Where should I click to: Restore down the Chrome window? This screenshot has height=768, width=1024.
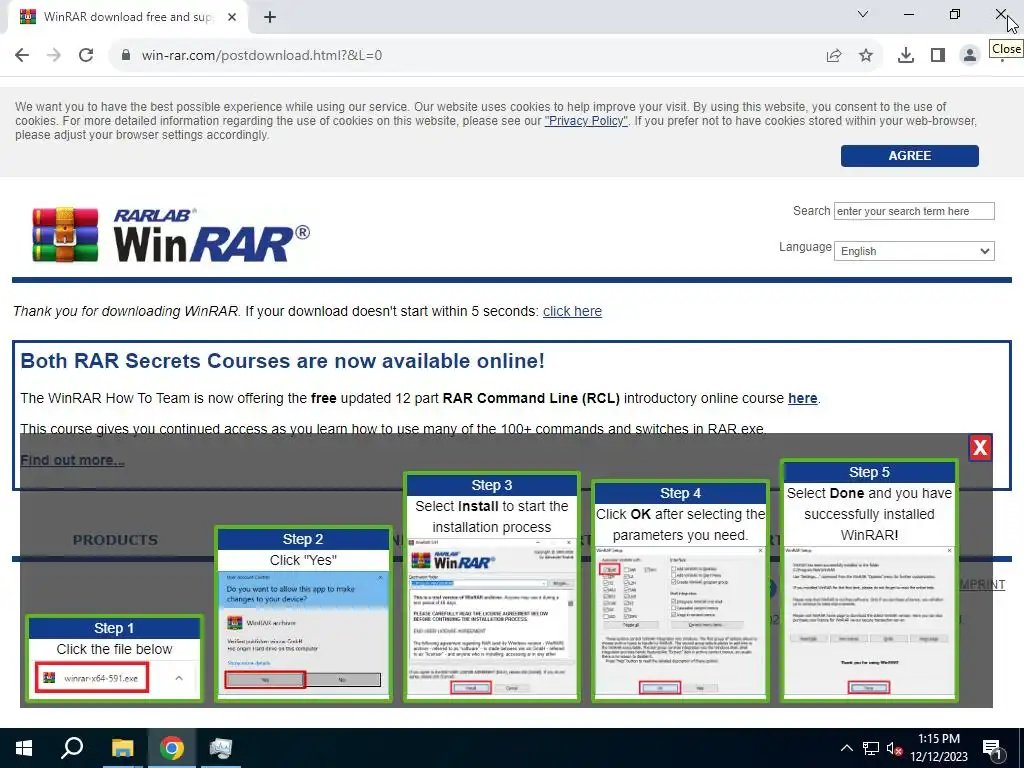(955, 14)
